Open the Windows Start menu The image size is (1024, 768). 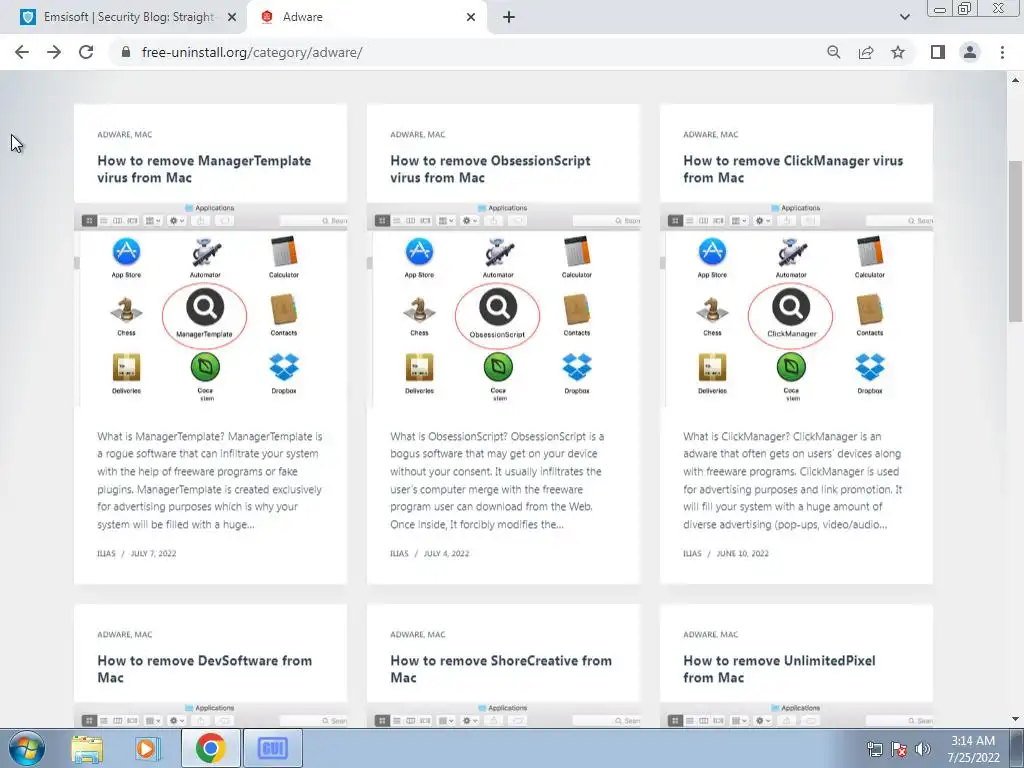tap(27, 748)
